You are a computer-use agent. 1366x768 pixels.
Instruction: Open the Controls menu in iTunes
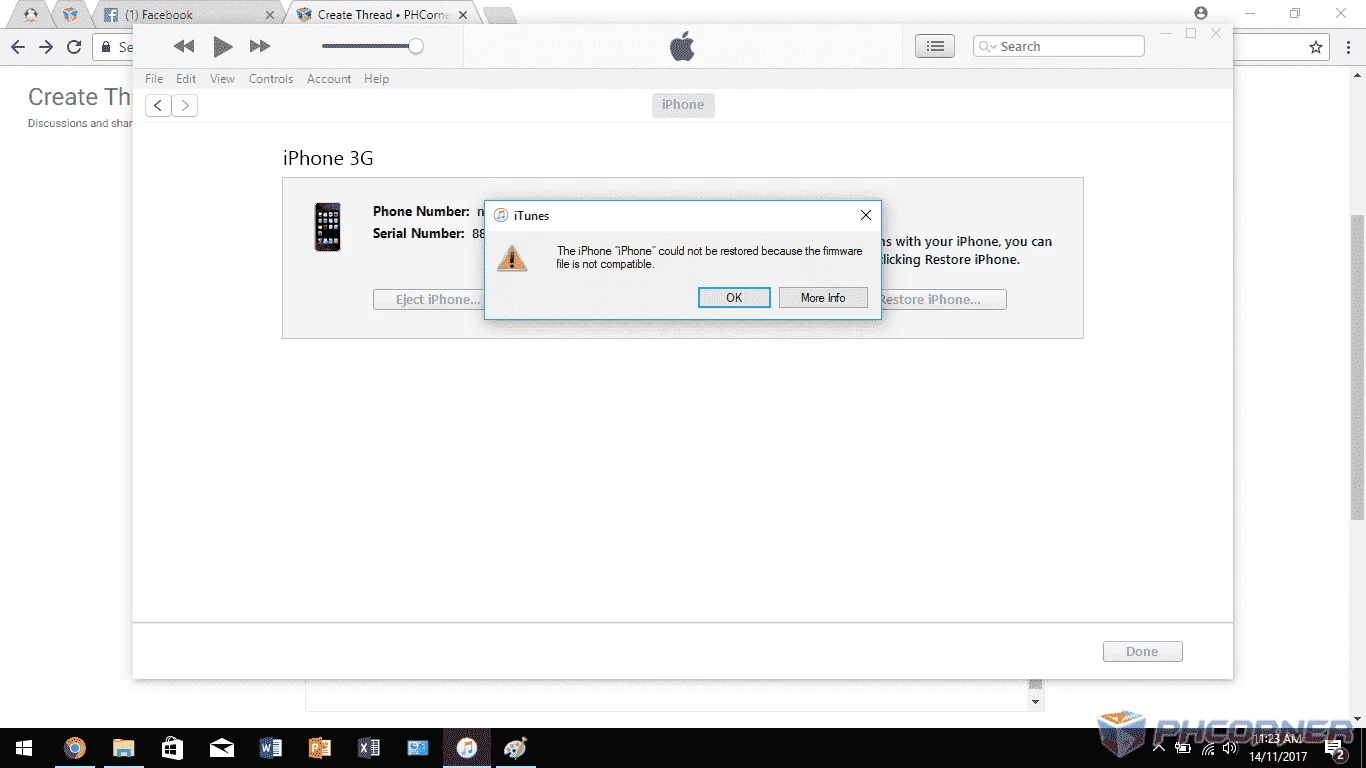271,79
